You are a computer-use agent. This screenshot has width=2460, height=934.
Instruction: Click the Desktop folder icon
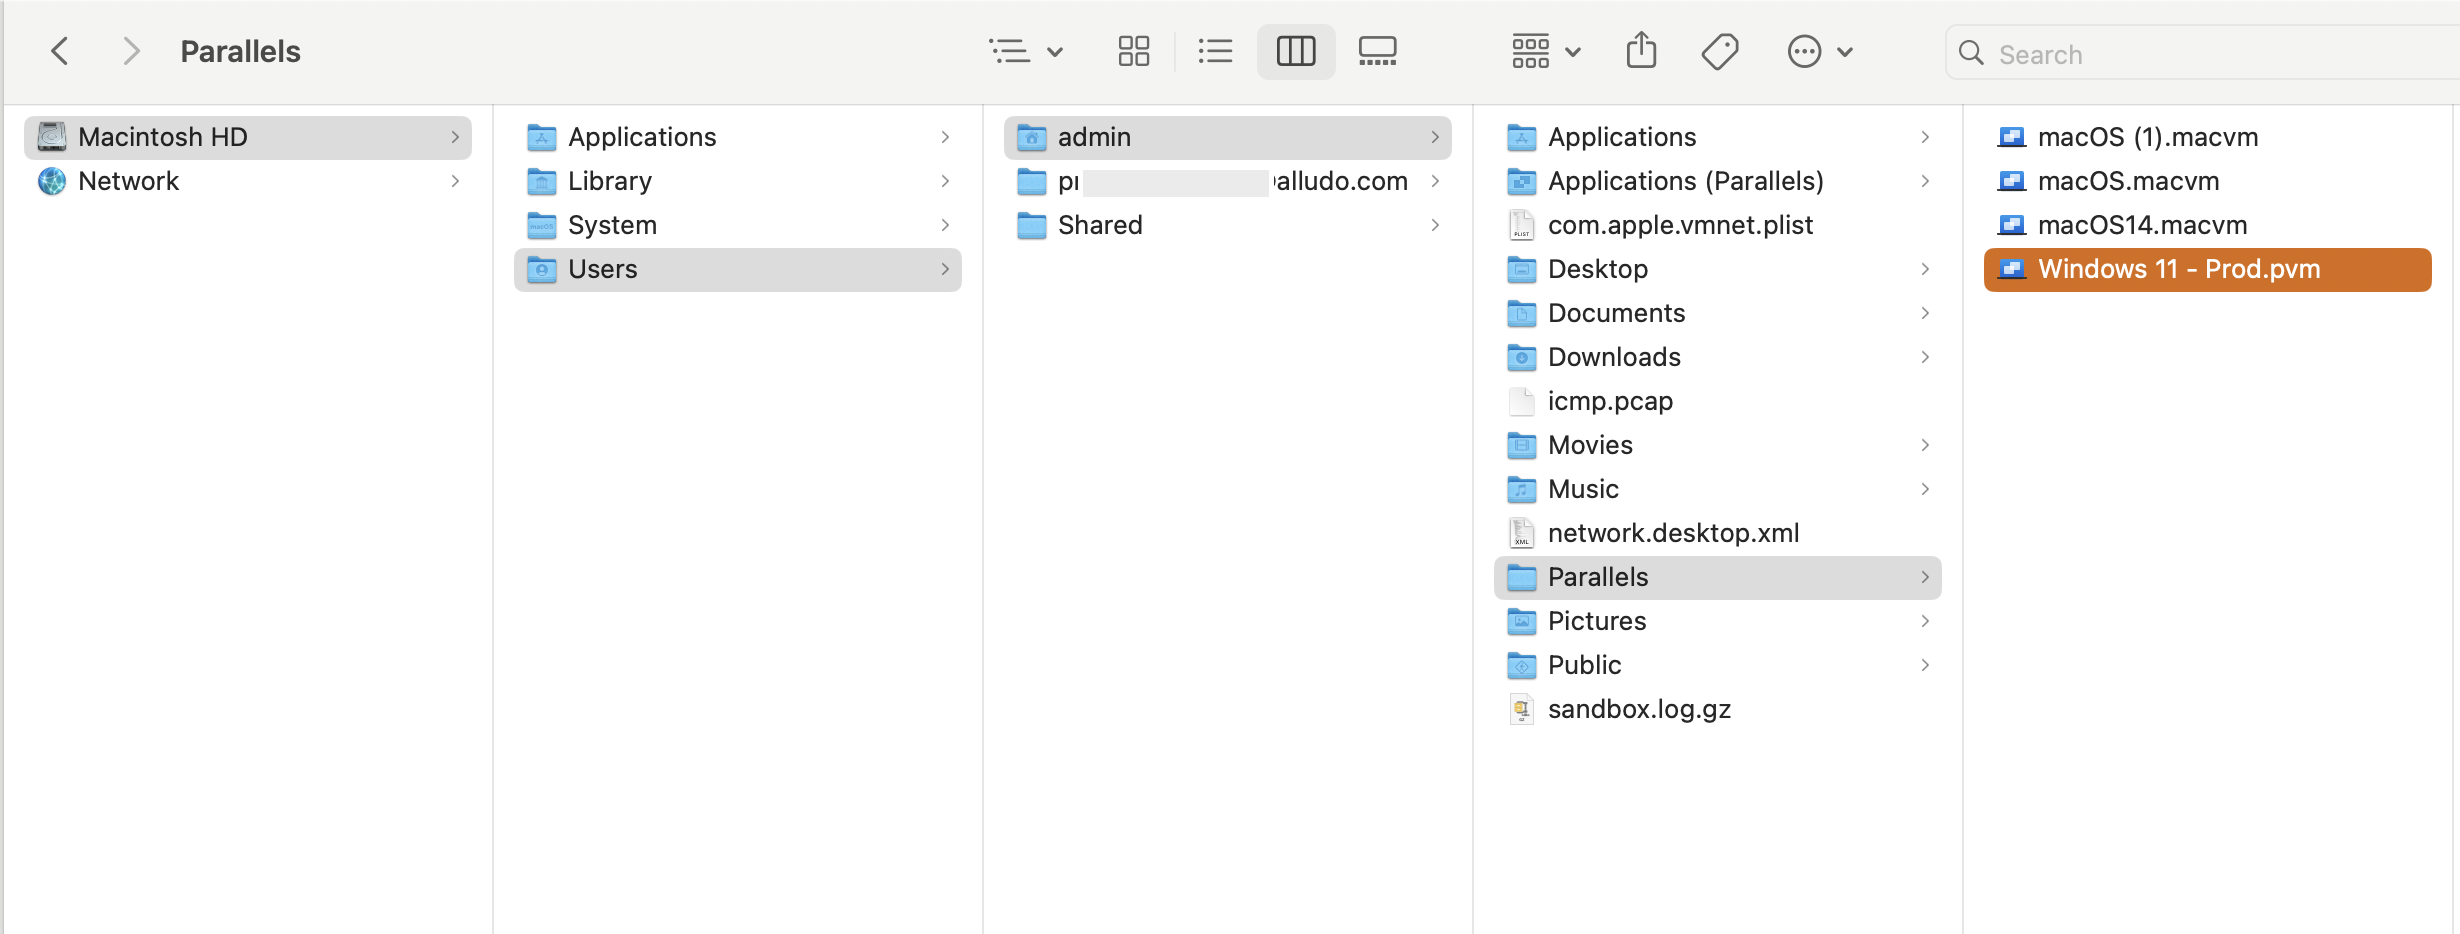1522,269
